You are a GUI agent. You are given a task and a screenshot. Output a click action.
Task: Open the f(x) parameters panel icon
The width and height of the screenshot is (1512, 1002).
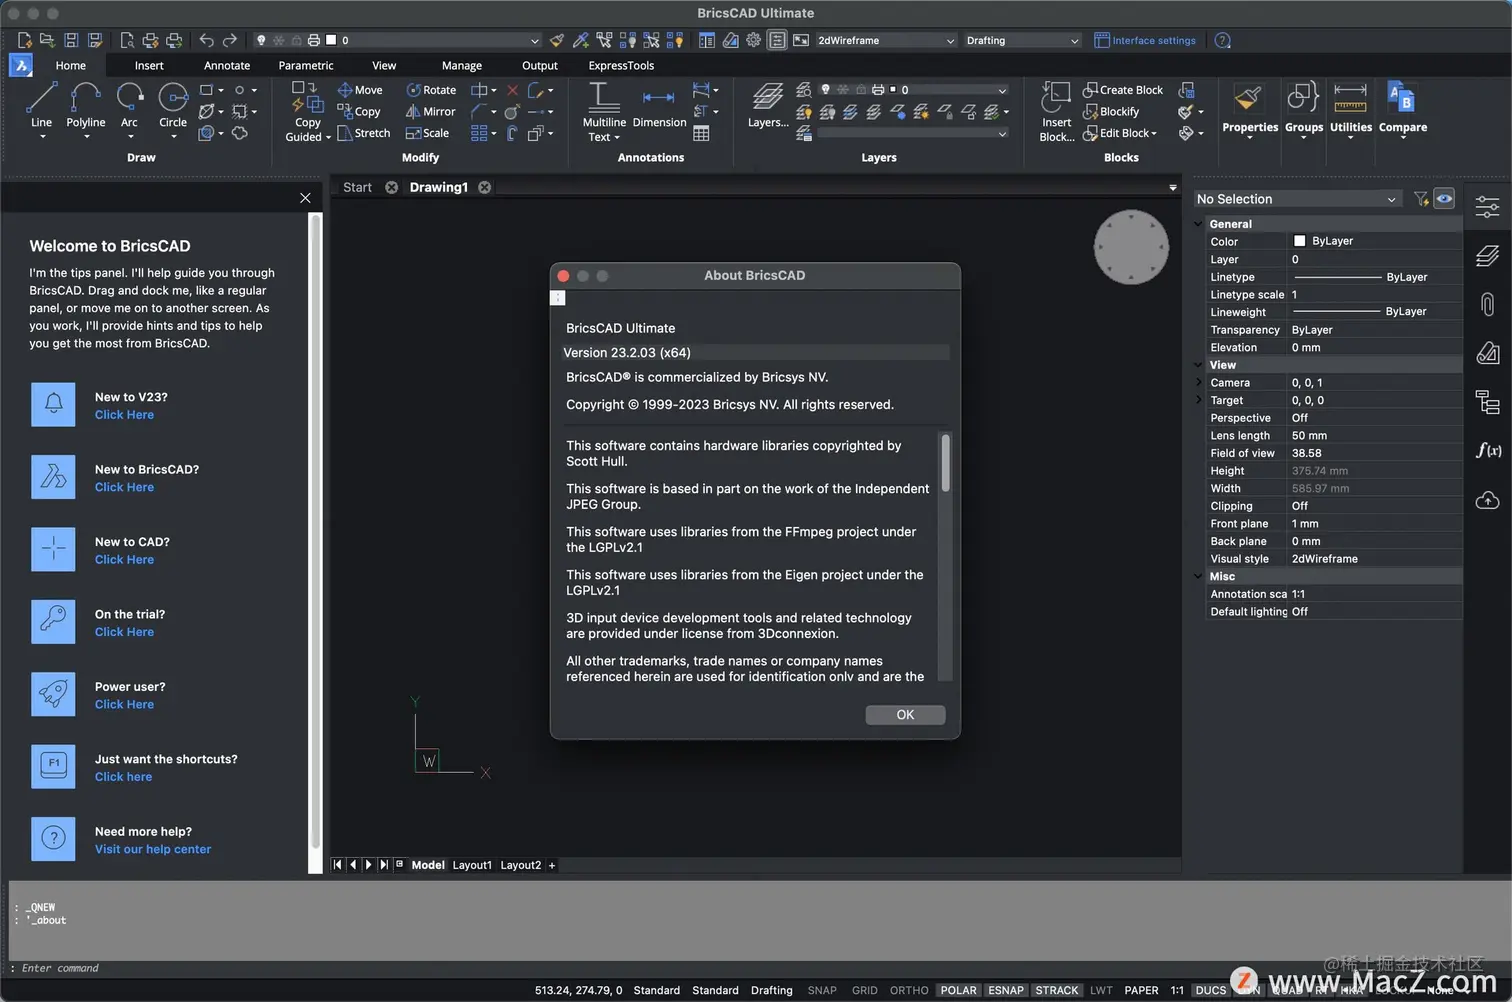click(x=1487, y=450)
